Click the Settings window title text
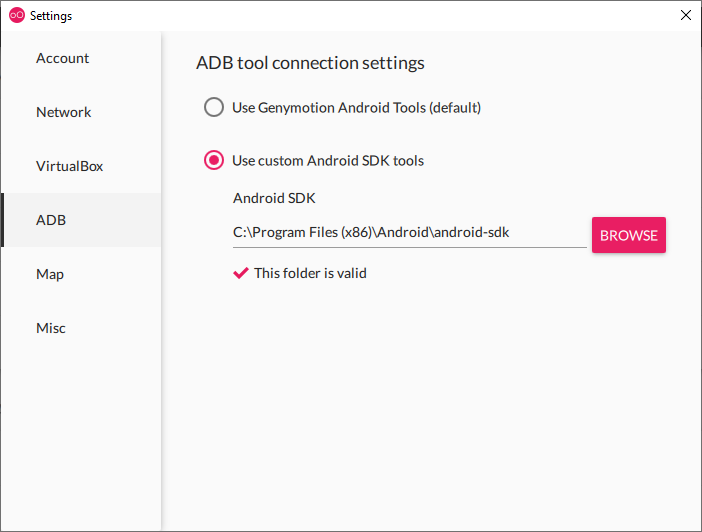 tap(51, 16)
